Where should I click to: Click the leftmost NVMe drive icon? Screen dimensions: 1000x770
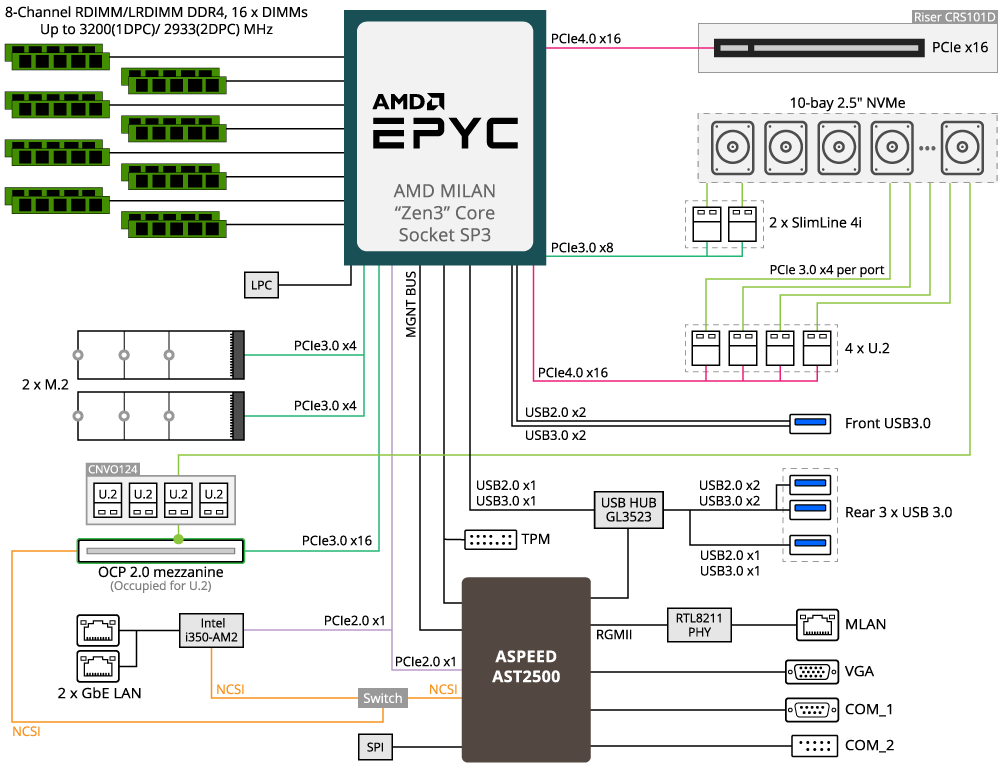tap(733, 147)
